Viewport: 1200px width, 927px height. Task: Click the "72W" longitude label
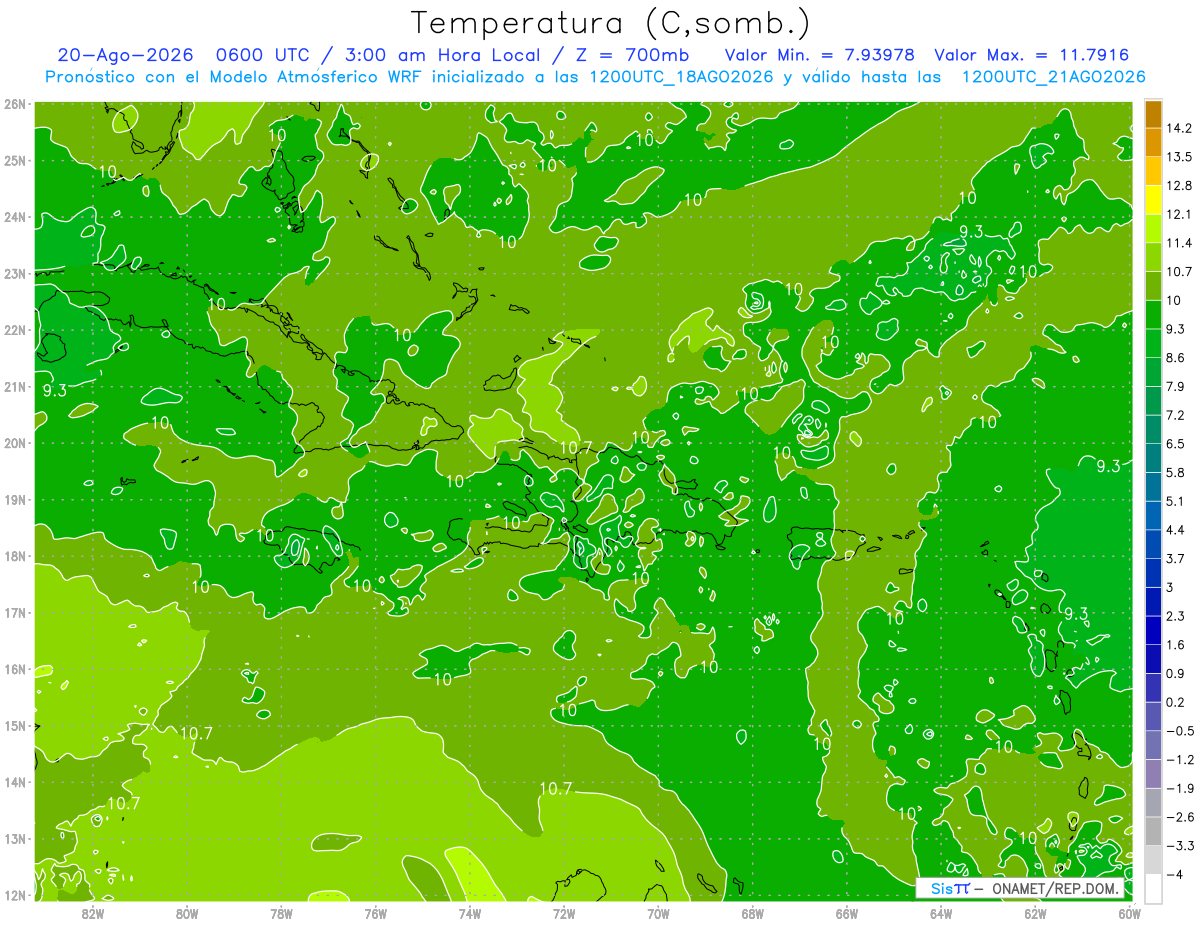pyautogui.click(x=564, y=914)
